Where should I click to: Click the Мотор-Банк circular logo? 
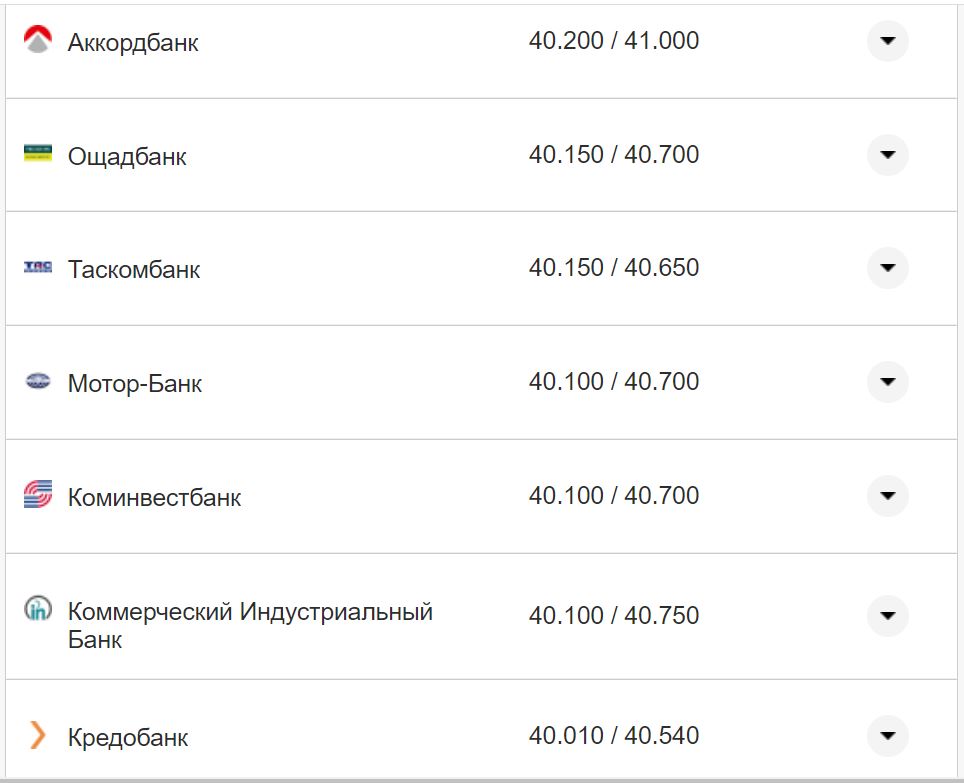point(35,382)
